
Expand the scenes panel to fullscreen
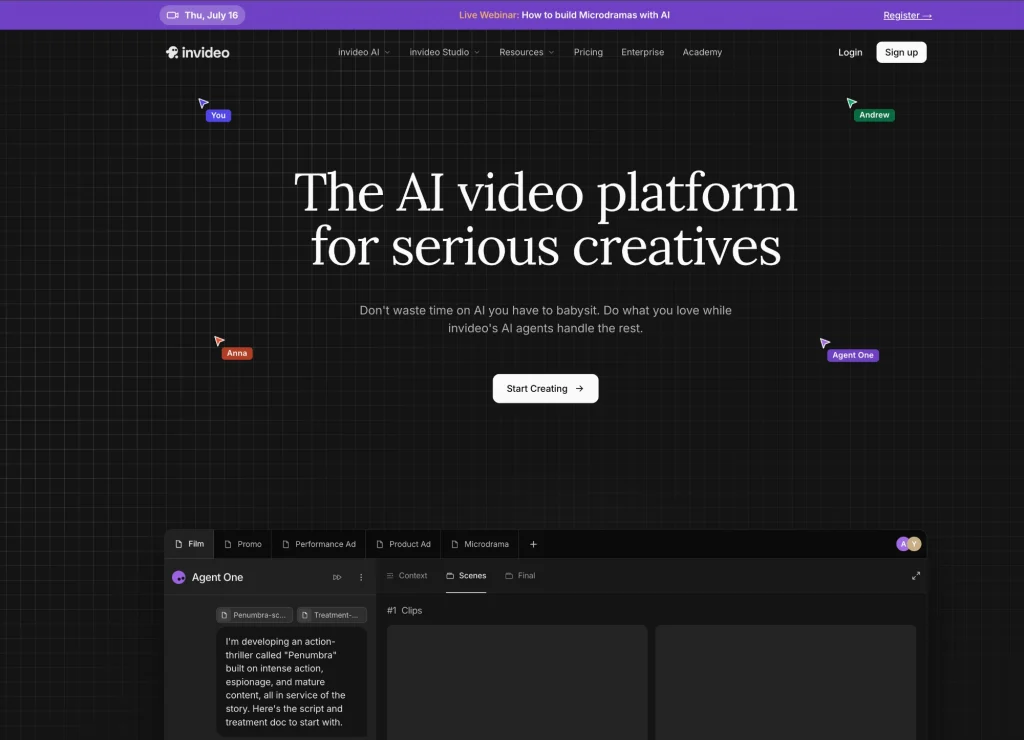(x=916, y=575)
